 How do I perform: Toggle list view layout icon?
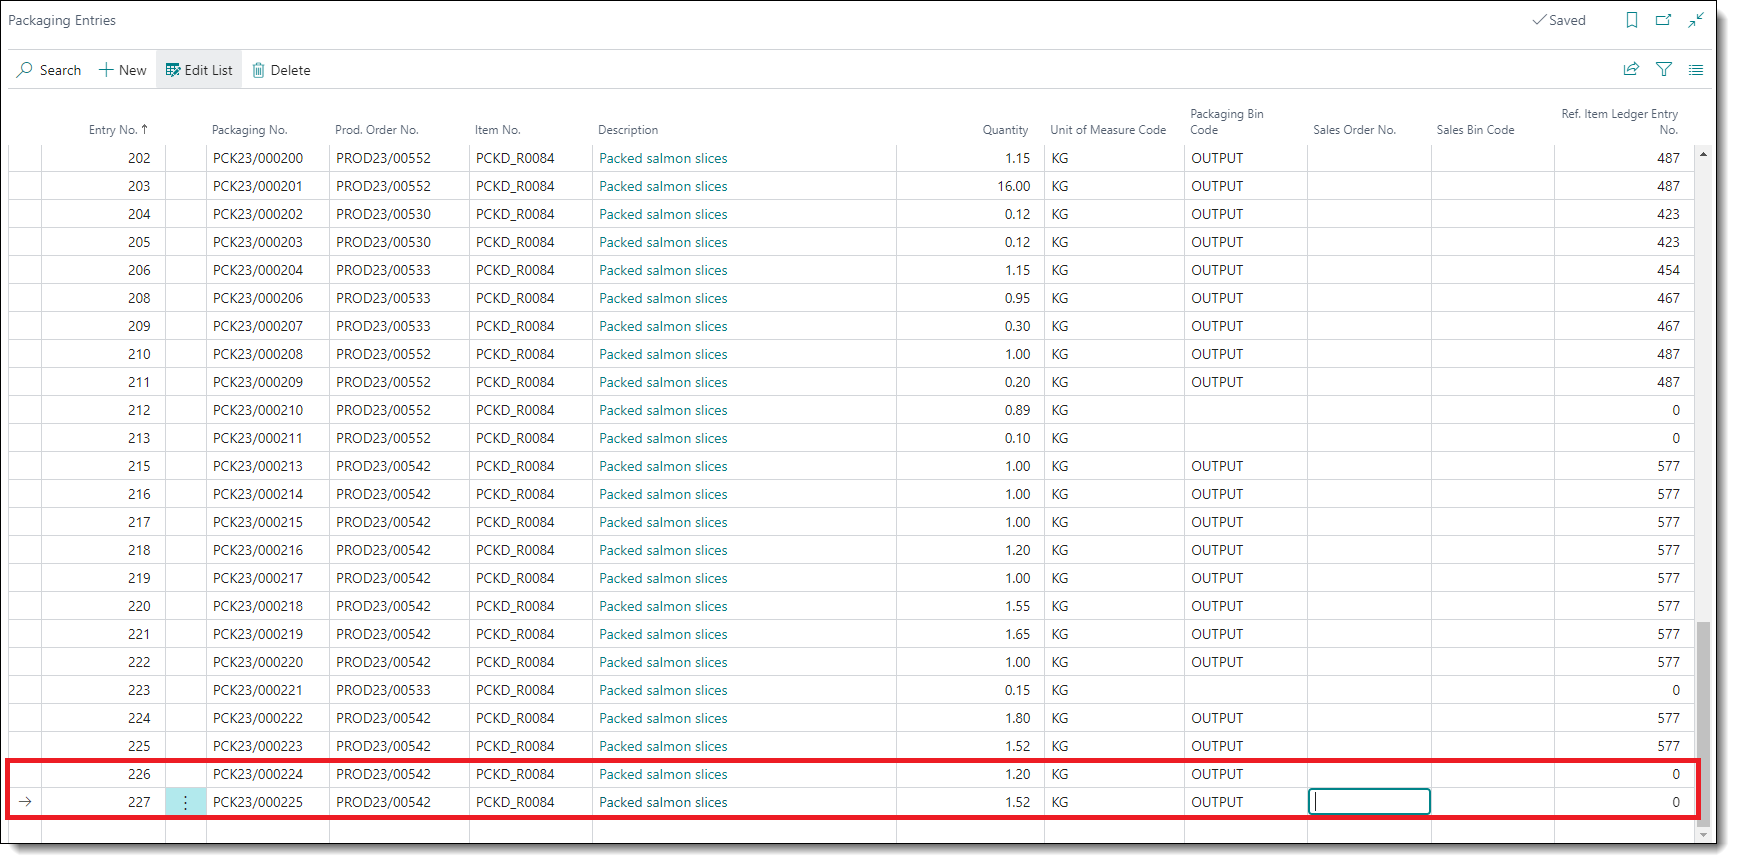coord(1696,70)
